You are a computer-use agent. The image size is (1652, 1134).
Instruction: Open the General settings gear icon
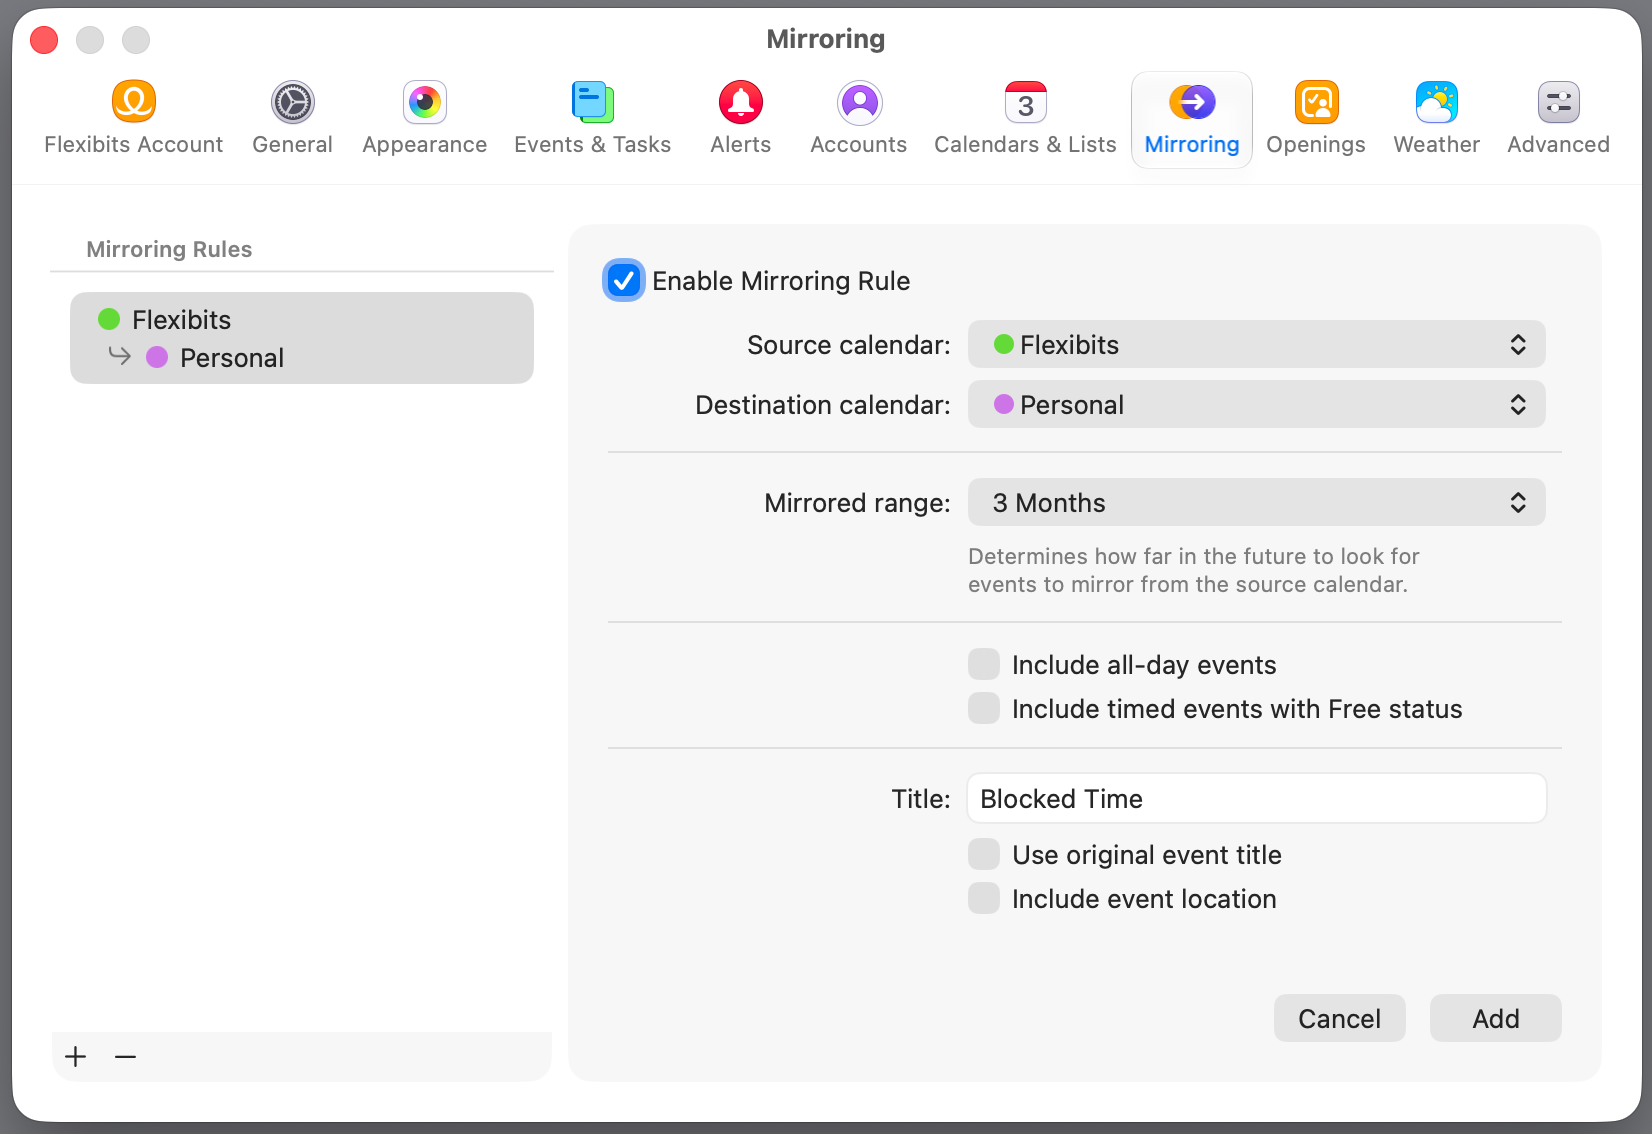[293, 102]
